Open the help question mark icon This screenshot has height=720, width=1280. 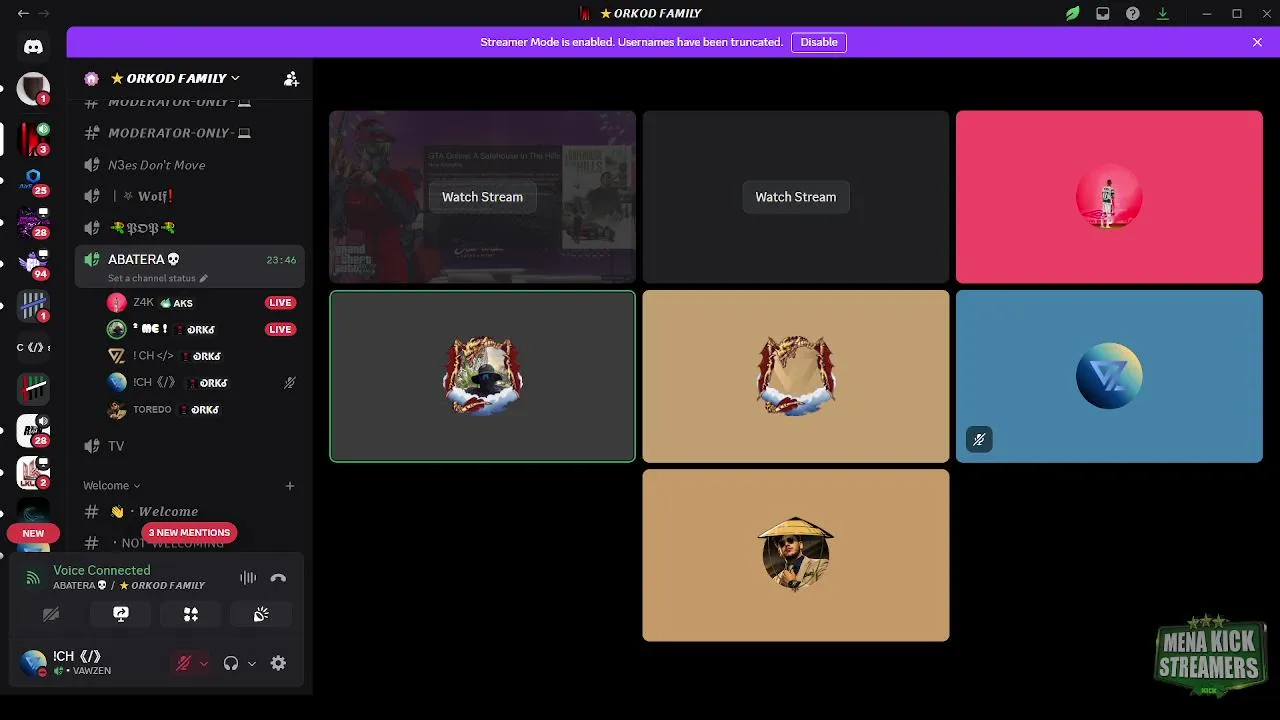[1132, 14]
